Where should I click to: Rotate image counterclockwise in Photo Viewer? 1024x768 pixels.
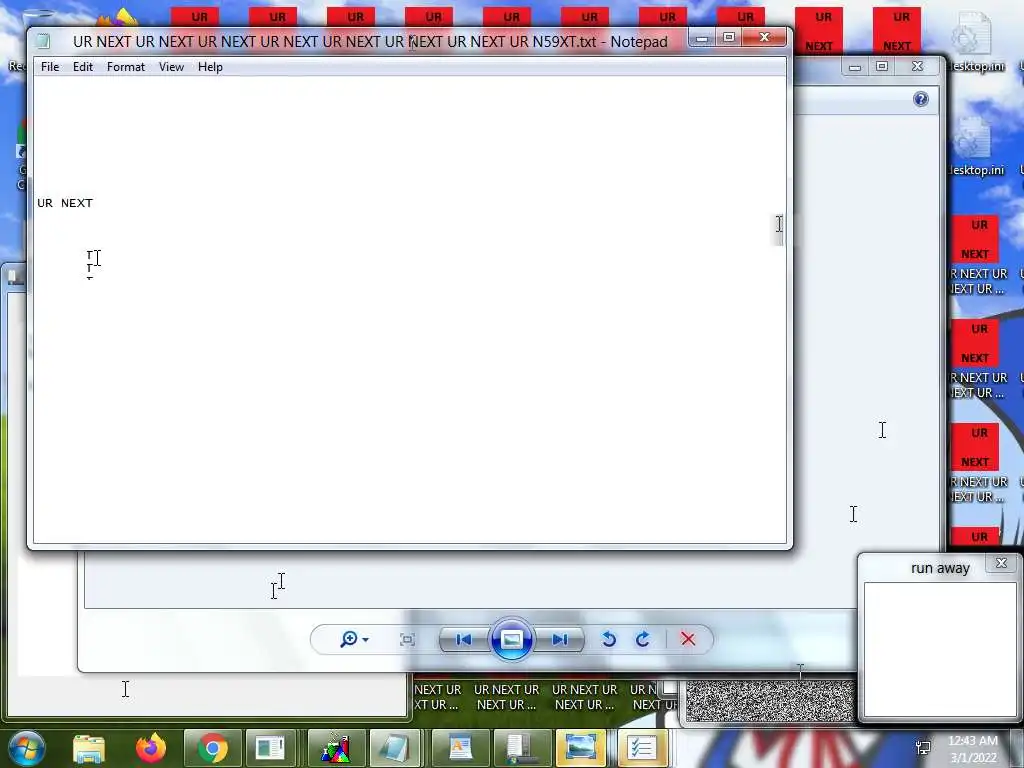point(609,639)
